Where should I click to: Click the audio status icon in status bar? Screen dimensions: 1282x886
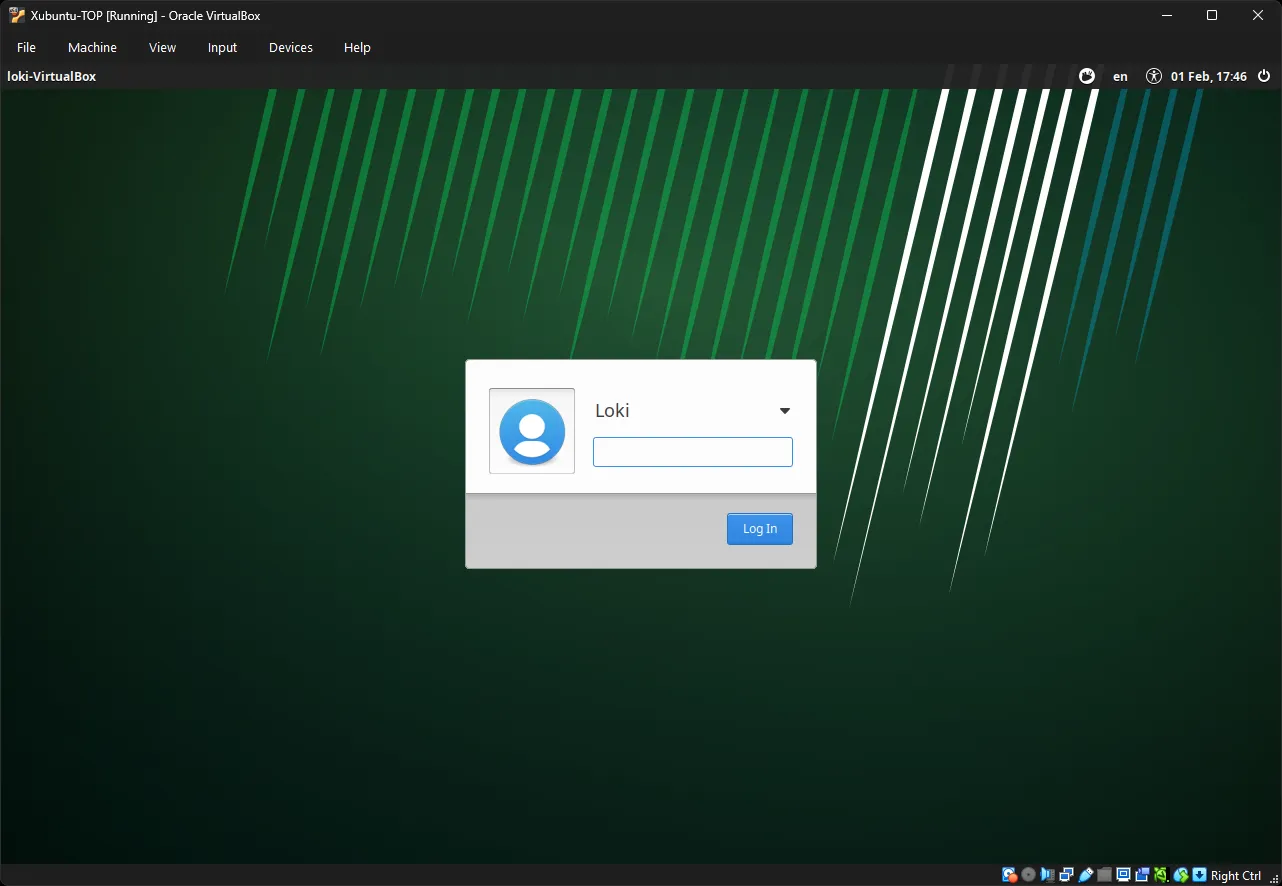[x=1046, y=874]
